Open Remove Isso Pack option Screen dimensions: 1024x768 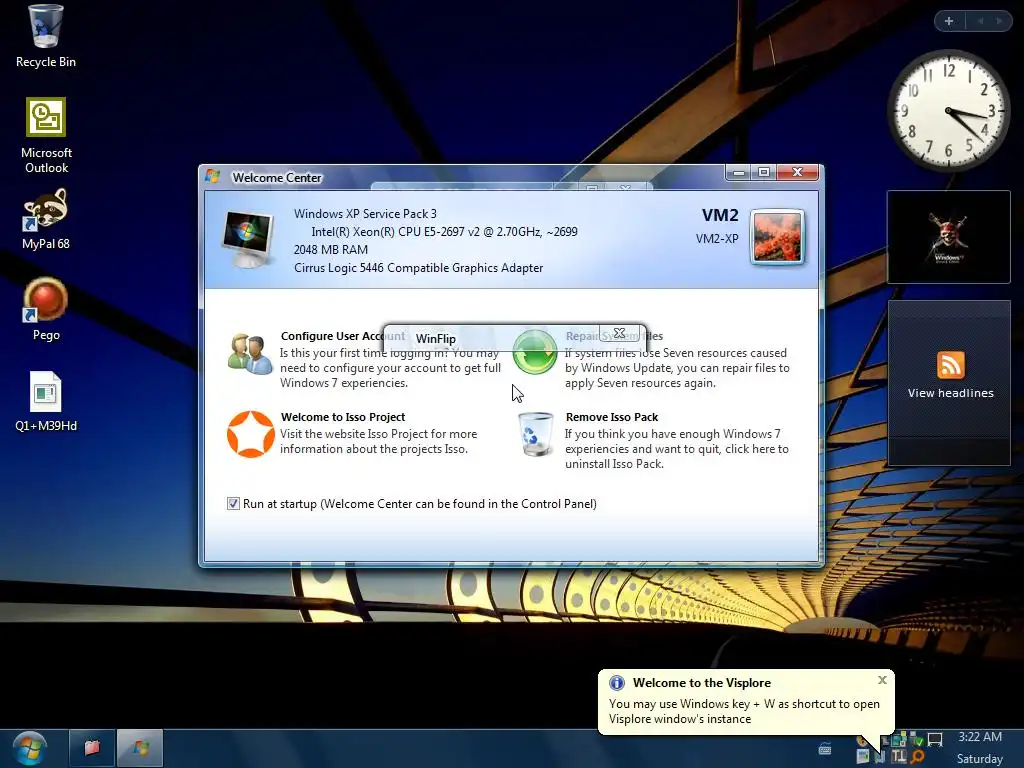[x=611, y=417]
